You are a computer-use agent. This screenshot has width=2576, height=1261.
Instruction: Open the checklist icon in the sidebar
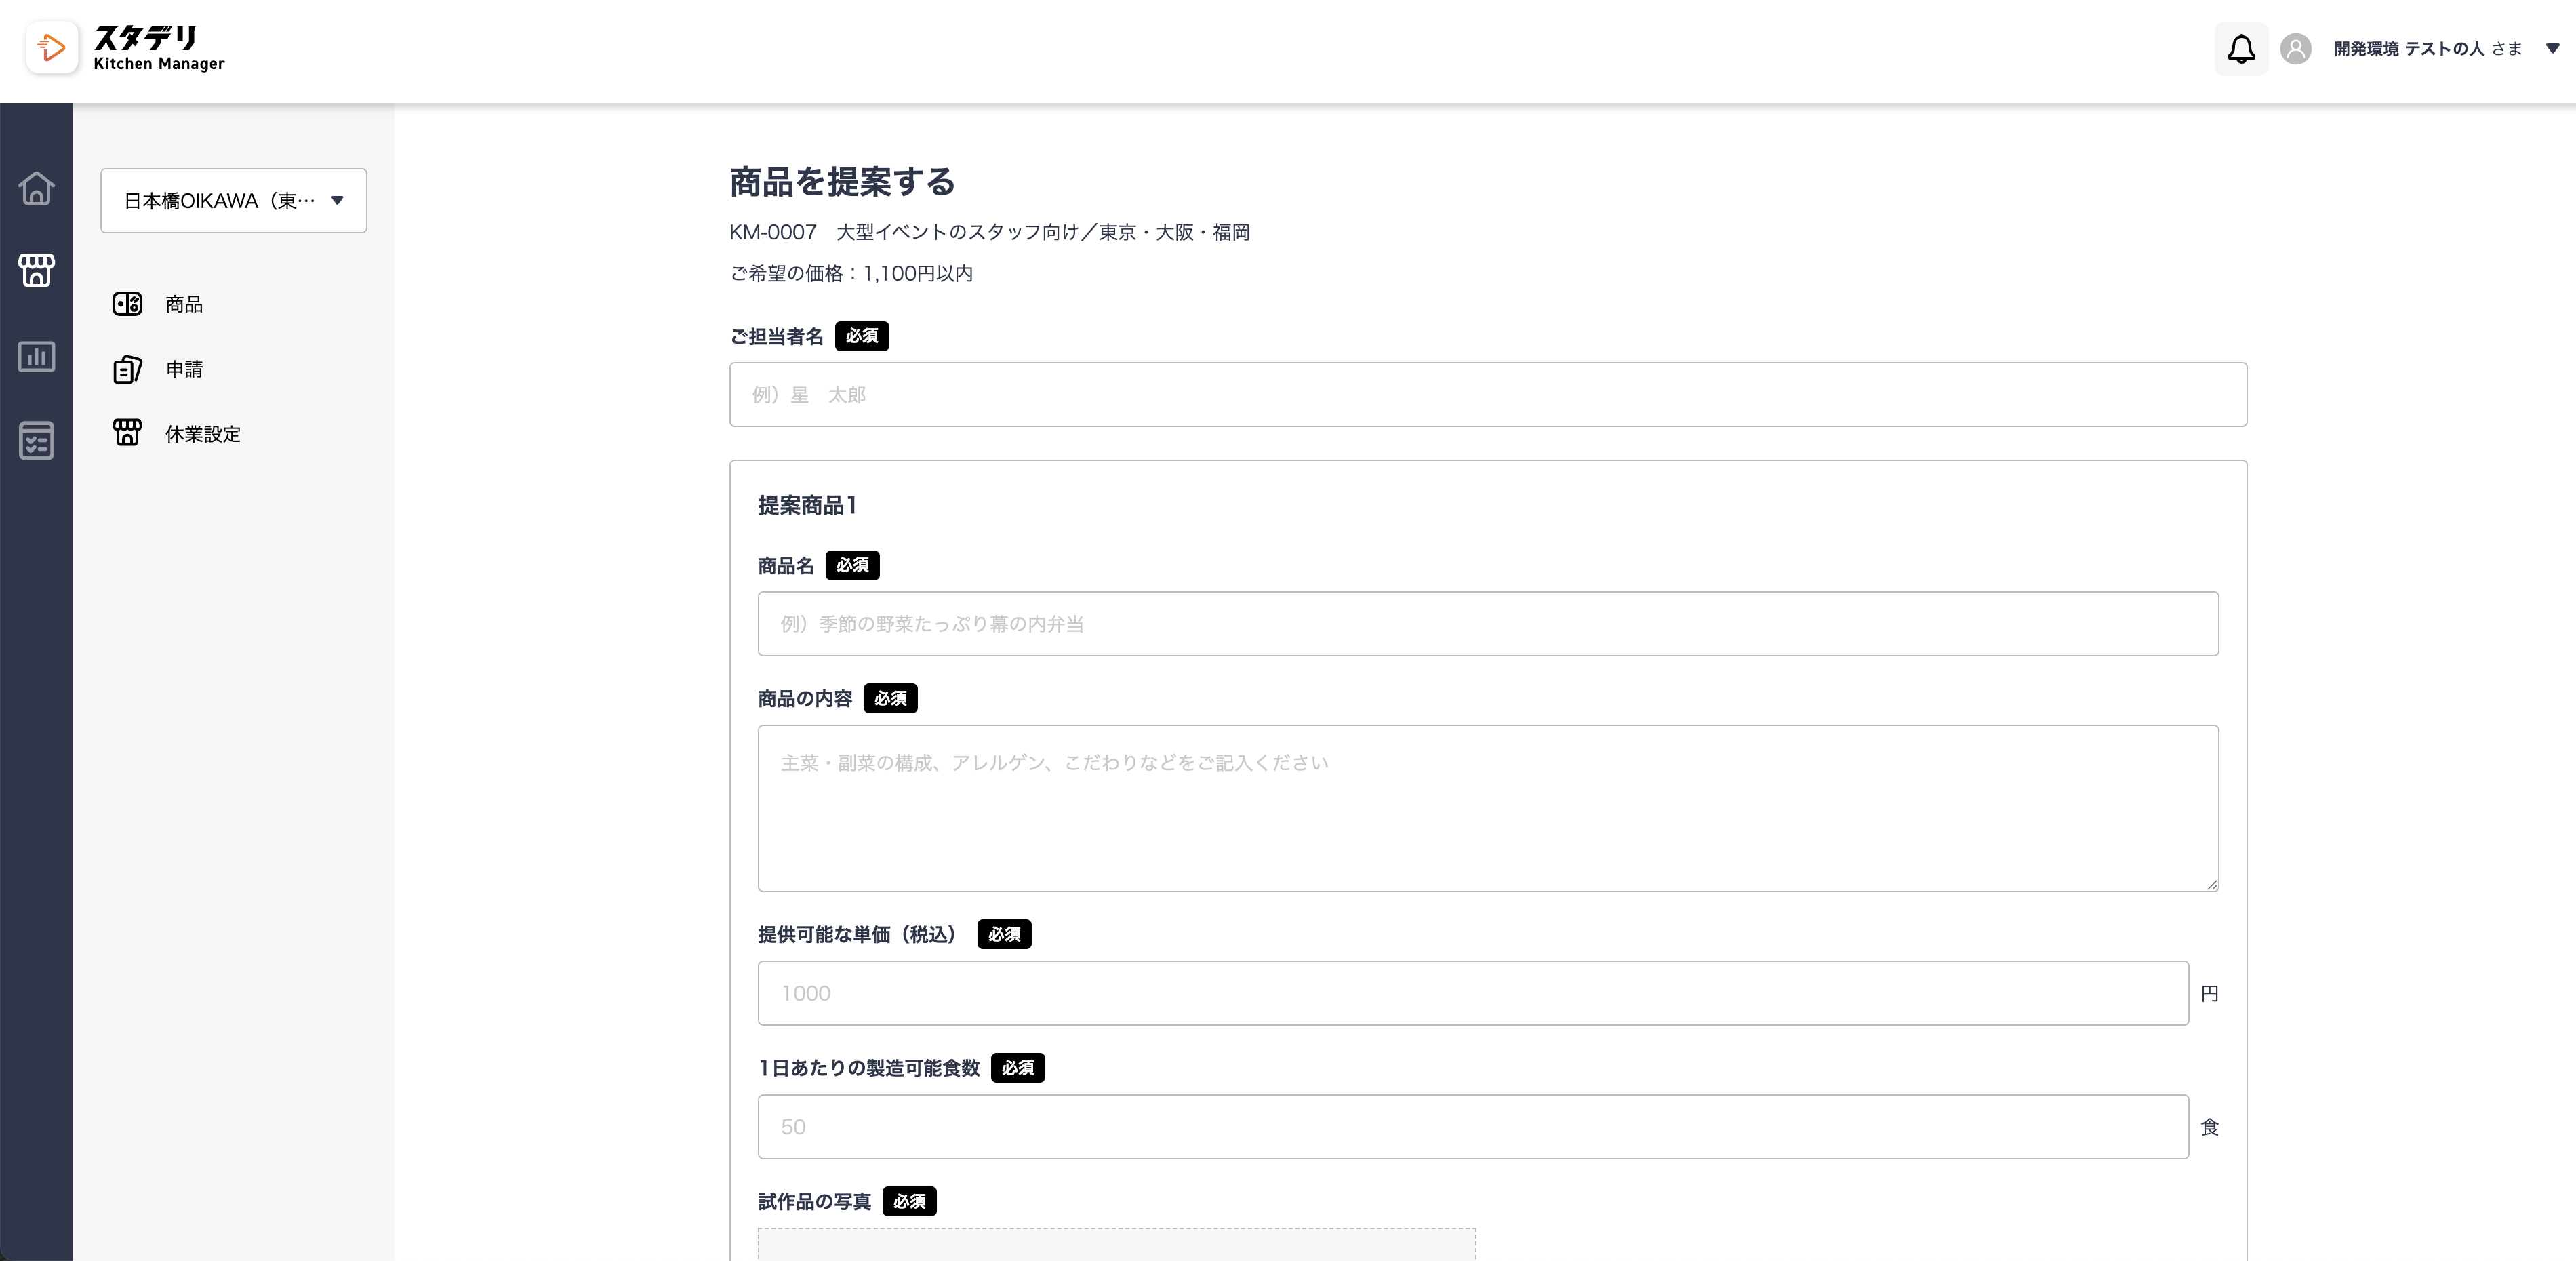pyautogui.click(x=36, y=440)
